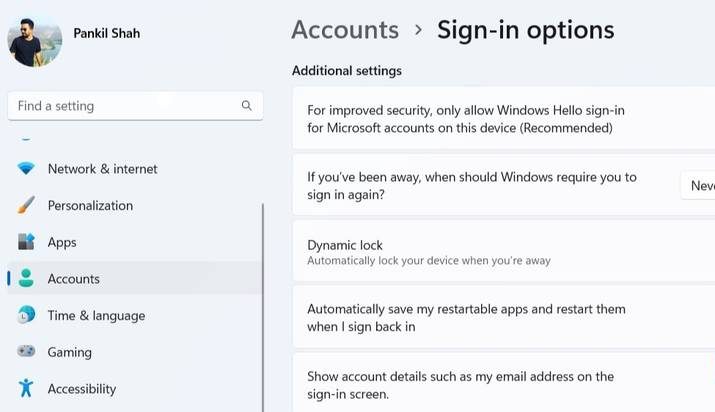Screen dimensions: 715x412
Task: Click the Additional settings heading
Action: click(x=347, y=71)
